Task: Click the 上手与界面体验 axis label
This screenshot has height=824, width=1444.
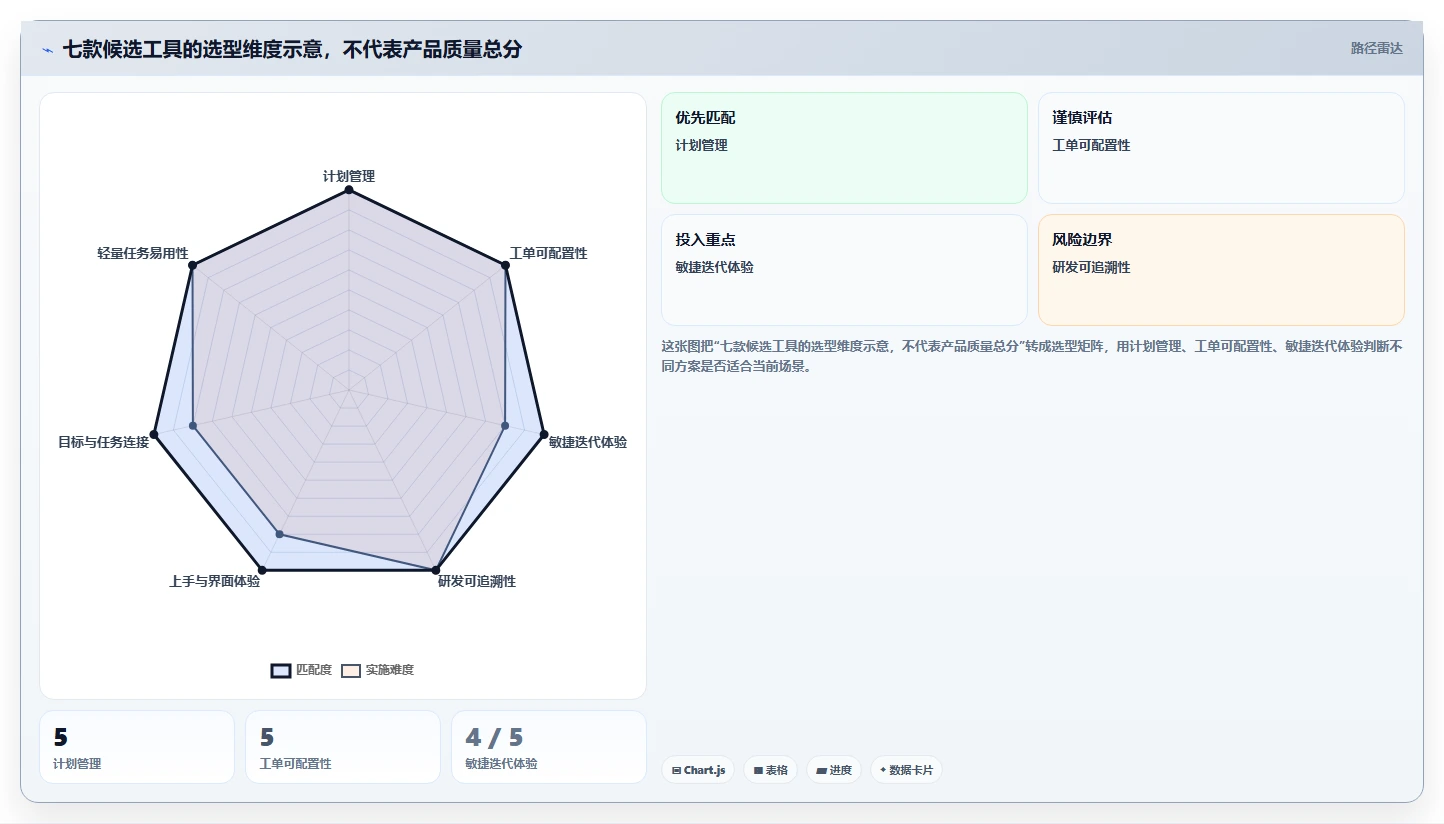Action: coord(215,581)
